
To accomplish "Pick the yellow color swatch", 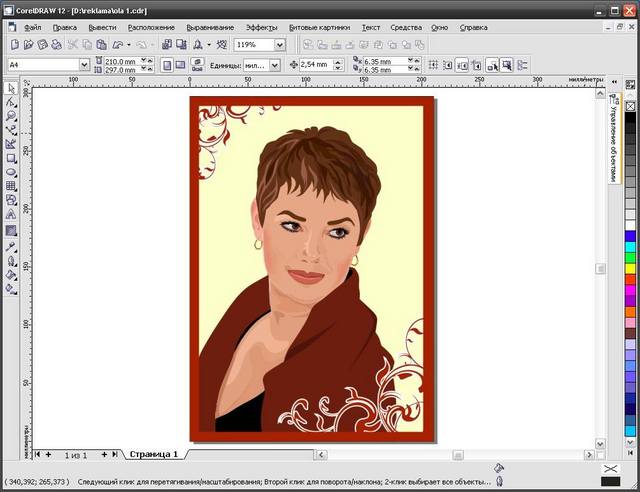I will (x=631, y=269).
